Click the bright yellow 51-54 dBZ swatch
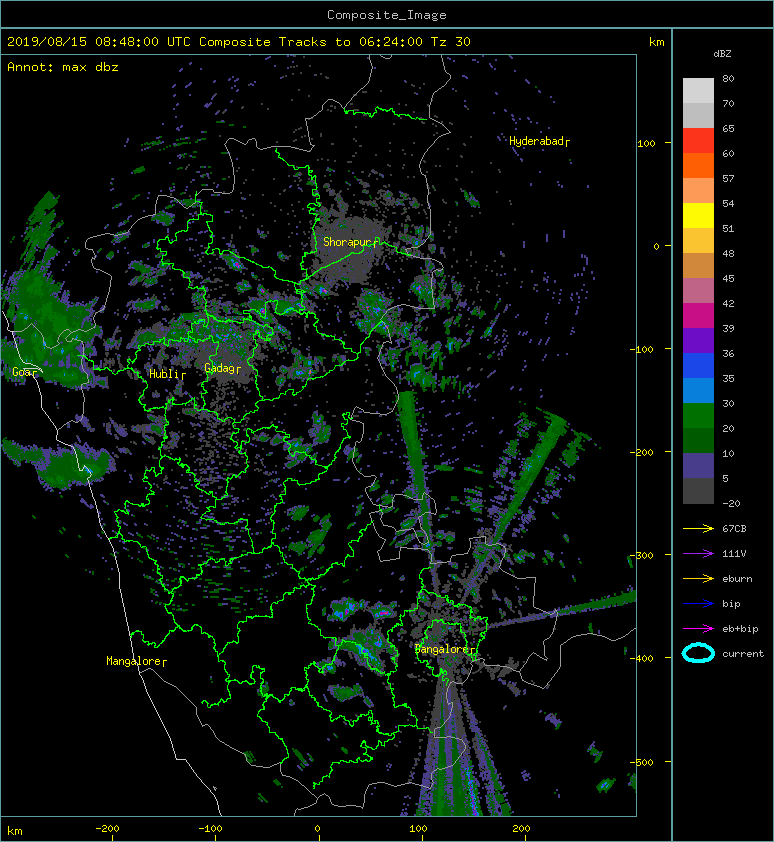The height and width of the screenshot is (842, 774). pyautogui.click(x=698, y=215)
